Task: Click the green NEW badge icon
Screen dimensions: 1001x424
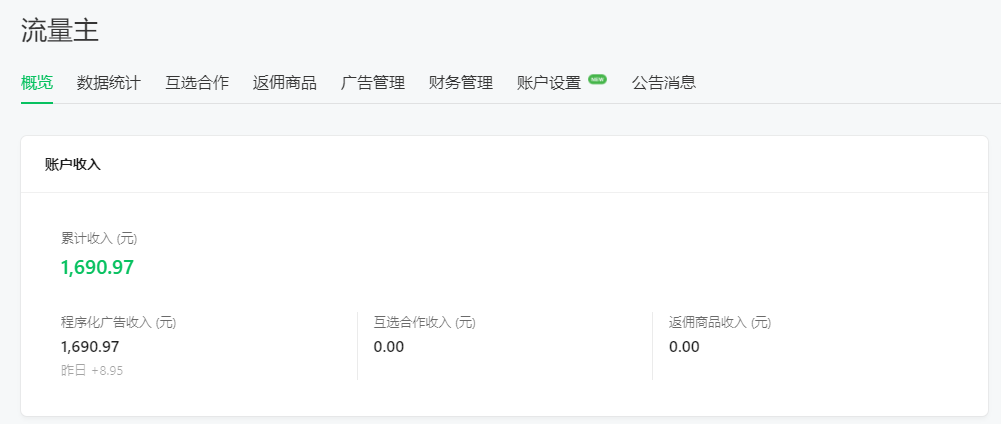Action: pyautogui.click(x=598, y=79)
